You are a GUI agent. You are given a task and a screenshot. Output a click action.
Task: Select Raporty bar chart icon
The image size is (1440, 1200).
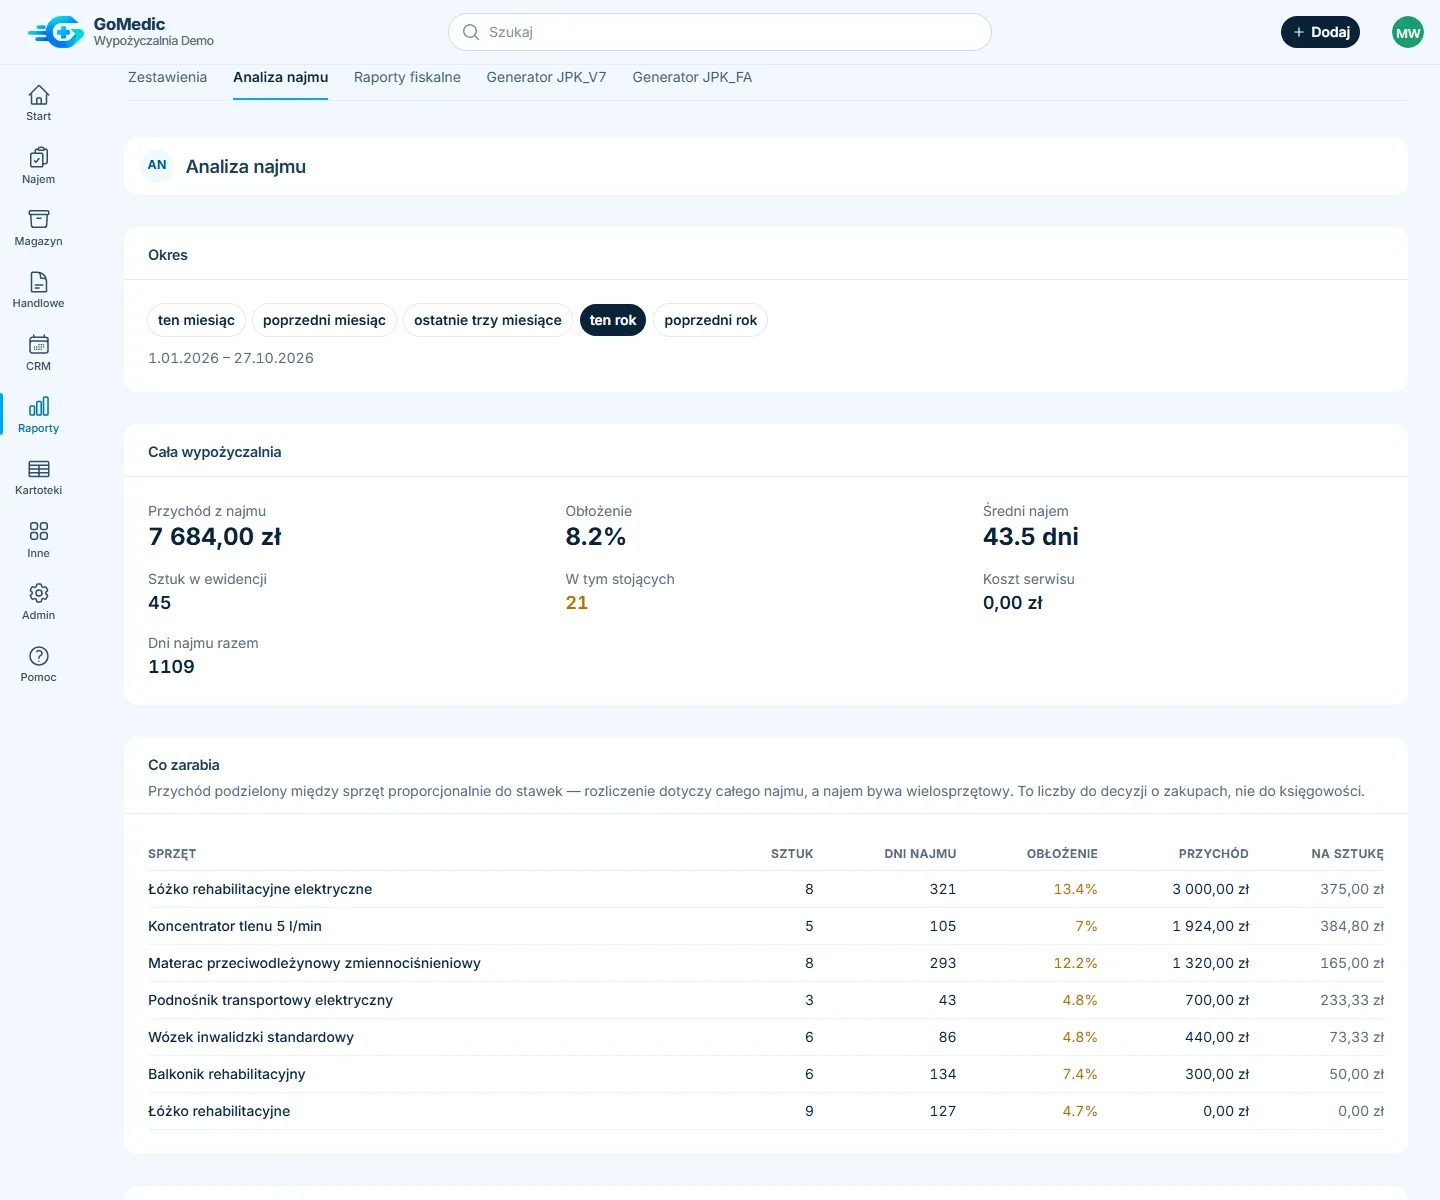pos(38,406)
